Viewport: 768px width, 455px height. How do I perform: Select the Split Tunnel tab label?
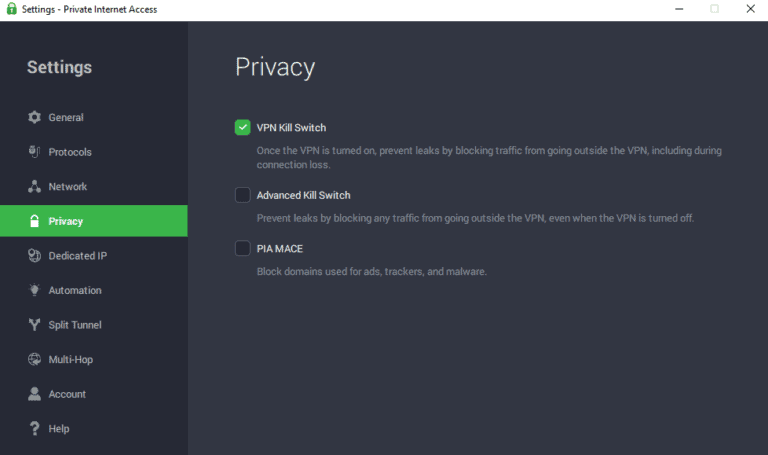pos(75,325)
